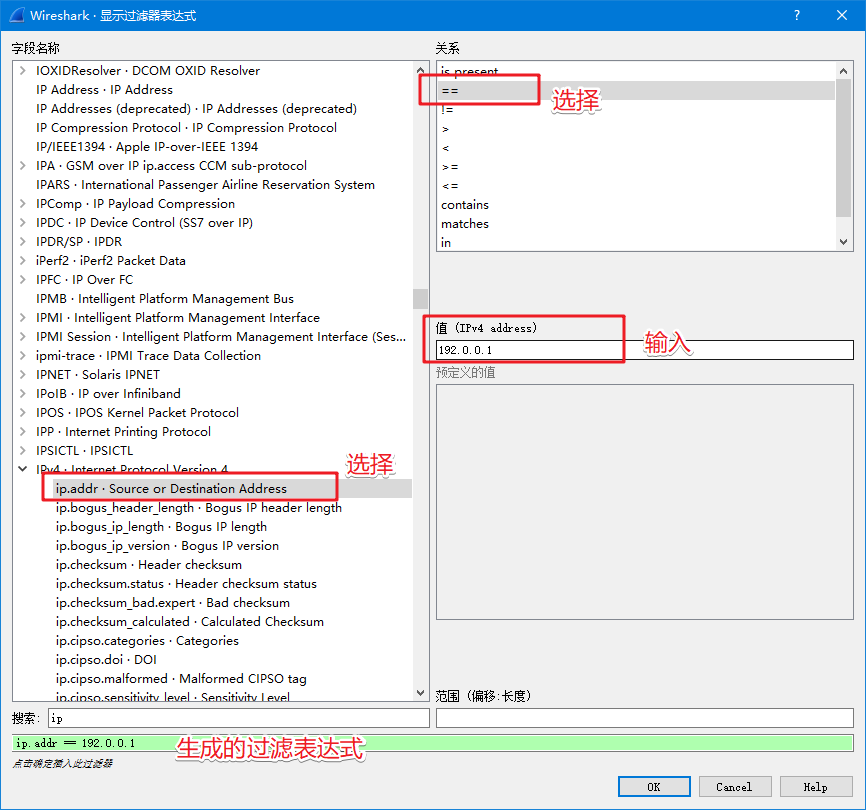Click relation list scroll up arrow

(x=843, y=71)
